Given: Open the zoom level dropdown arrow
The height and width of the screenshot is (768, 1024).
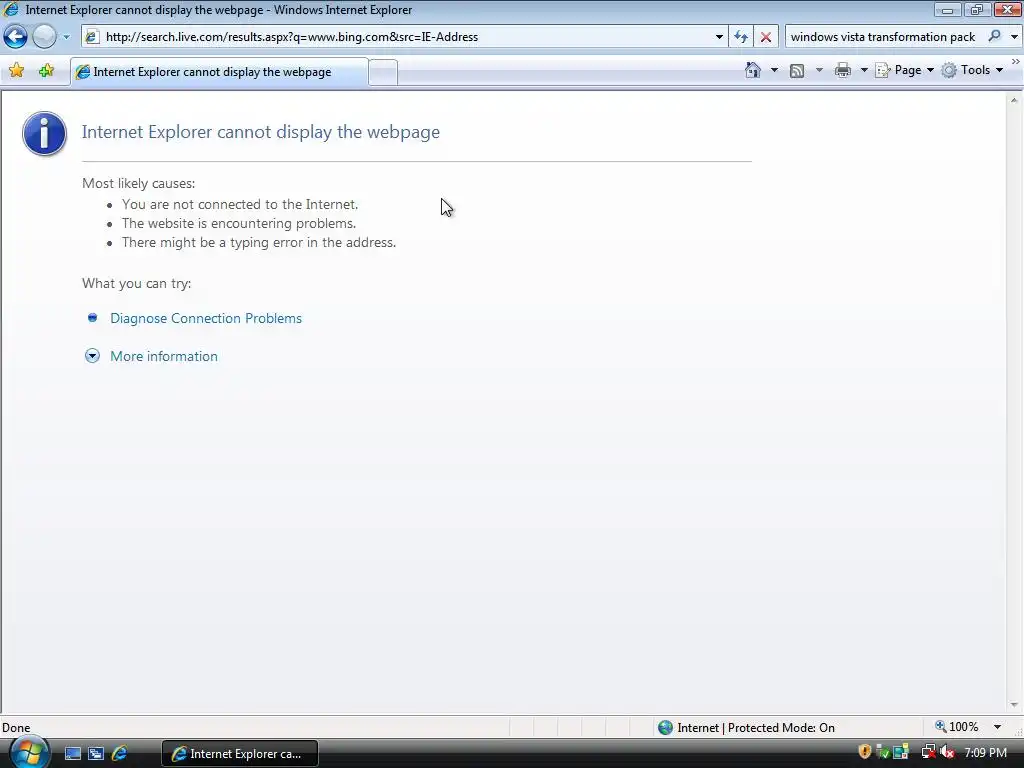Looking at the screenshot, I should (x=997, y=727).
